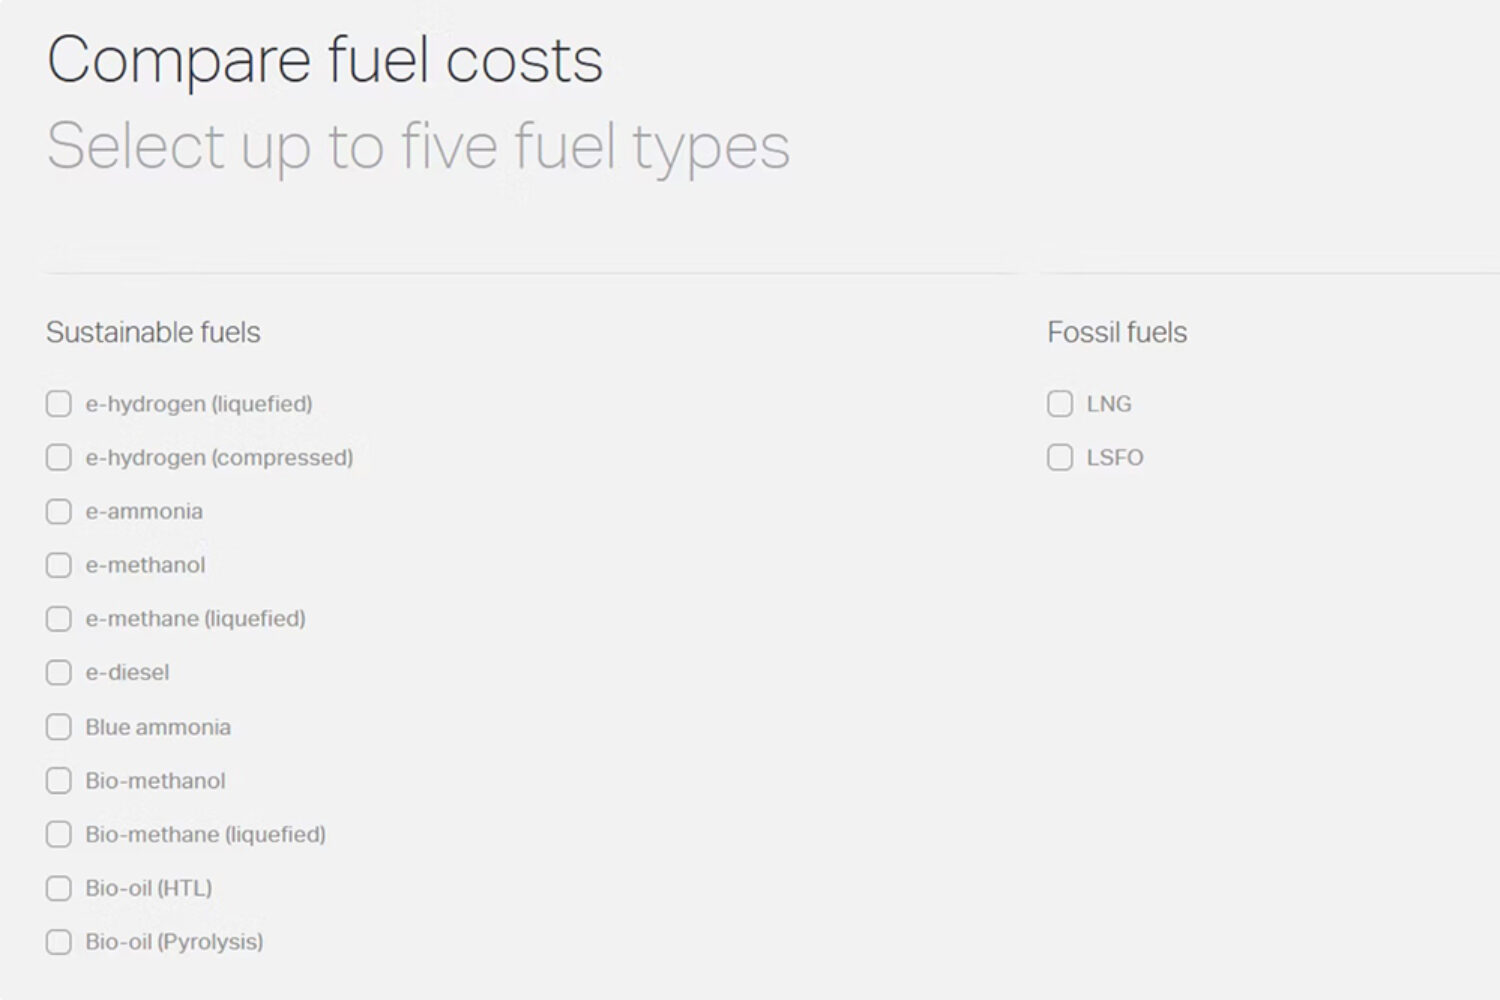Select Bio-methane (liquefied) fuel type
1500x1000 pixels.
[58, 834]
